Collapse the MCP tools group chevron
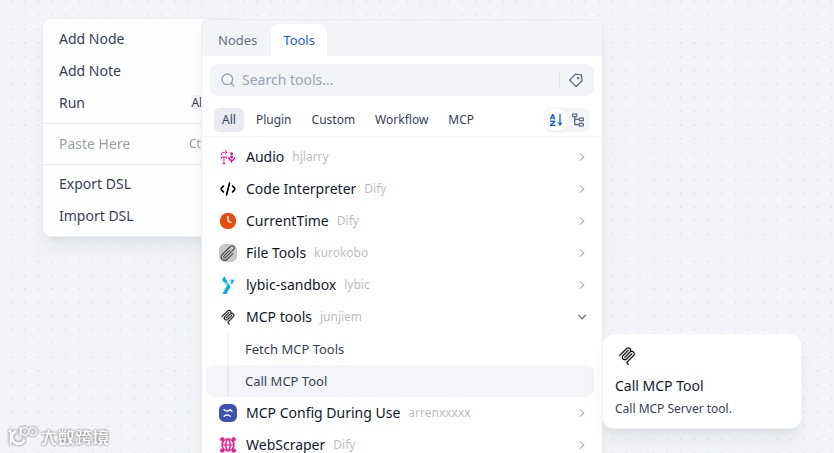The image size is (834, 453). [582, 317]
